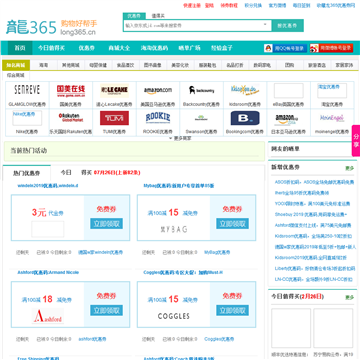
Task: Click the 每日签到 link at top
Action: tap(301, 6)
